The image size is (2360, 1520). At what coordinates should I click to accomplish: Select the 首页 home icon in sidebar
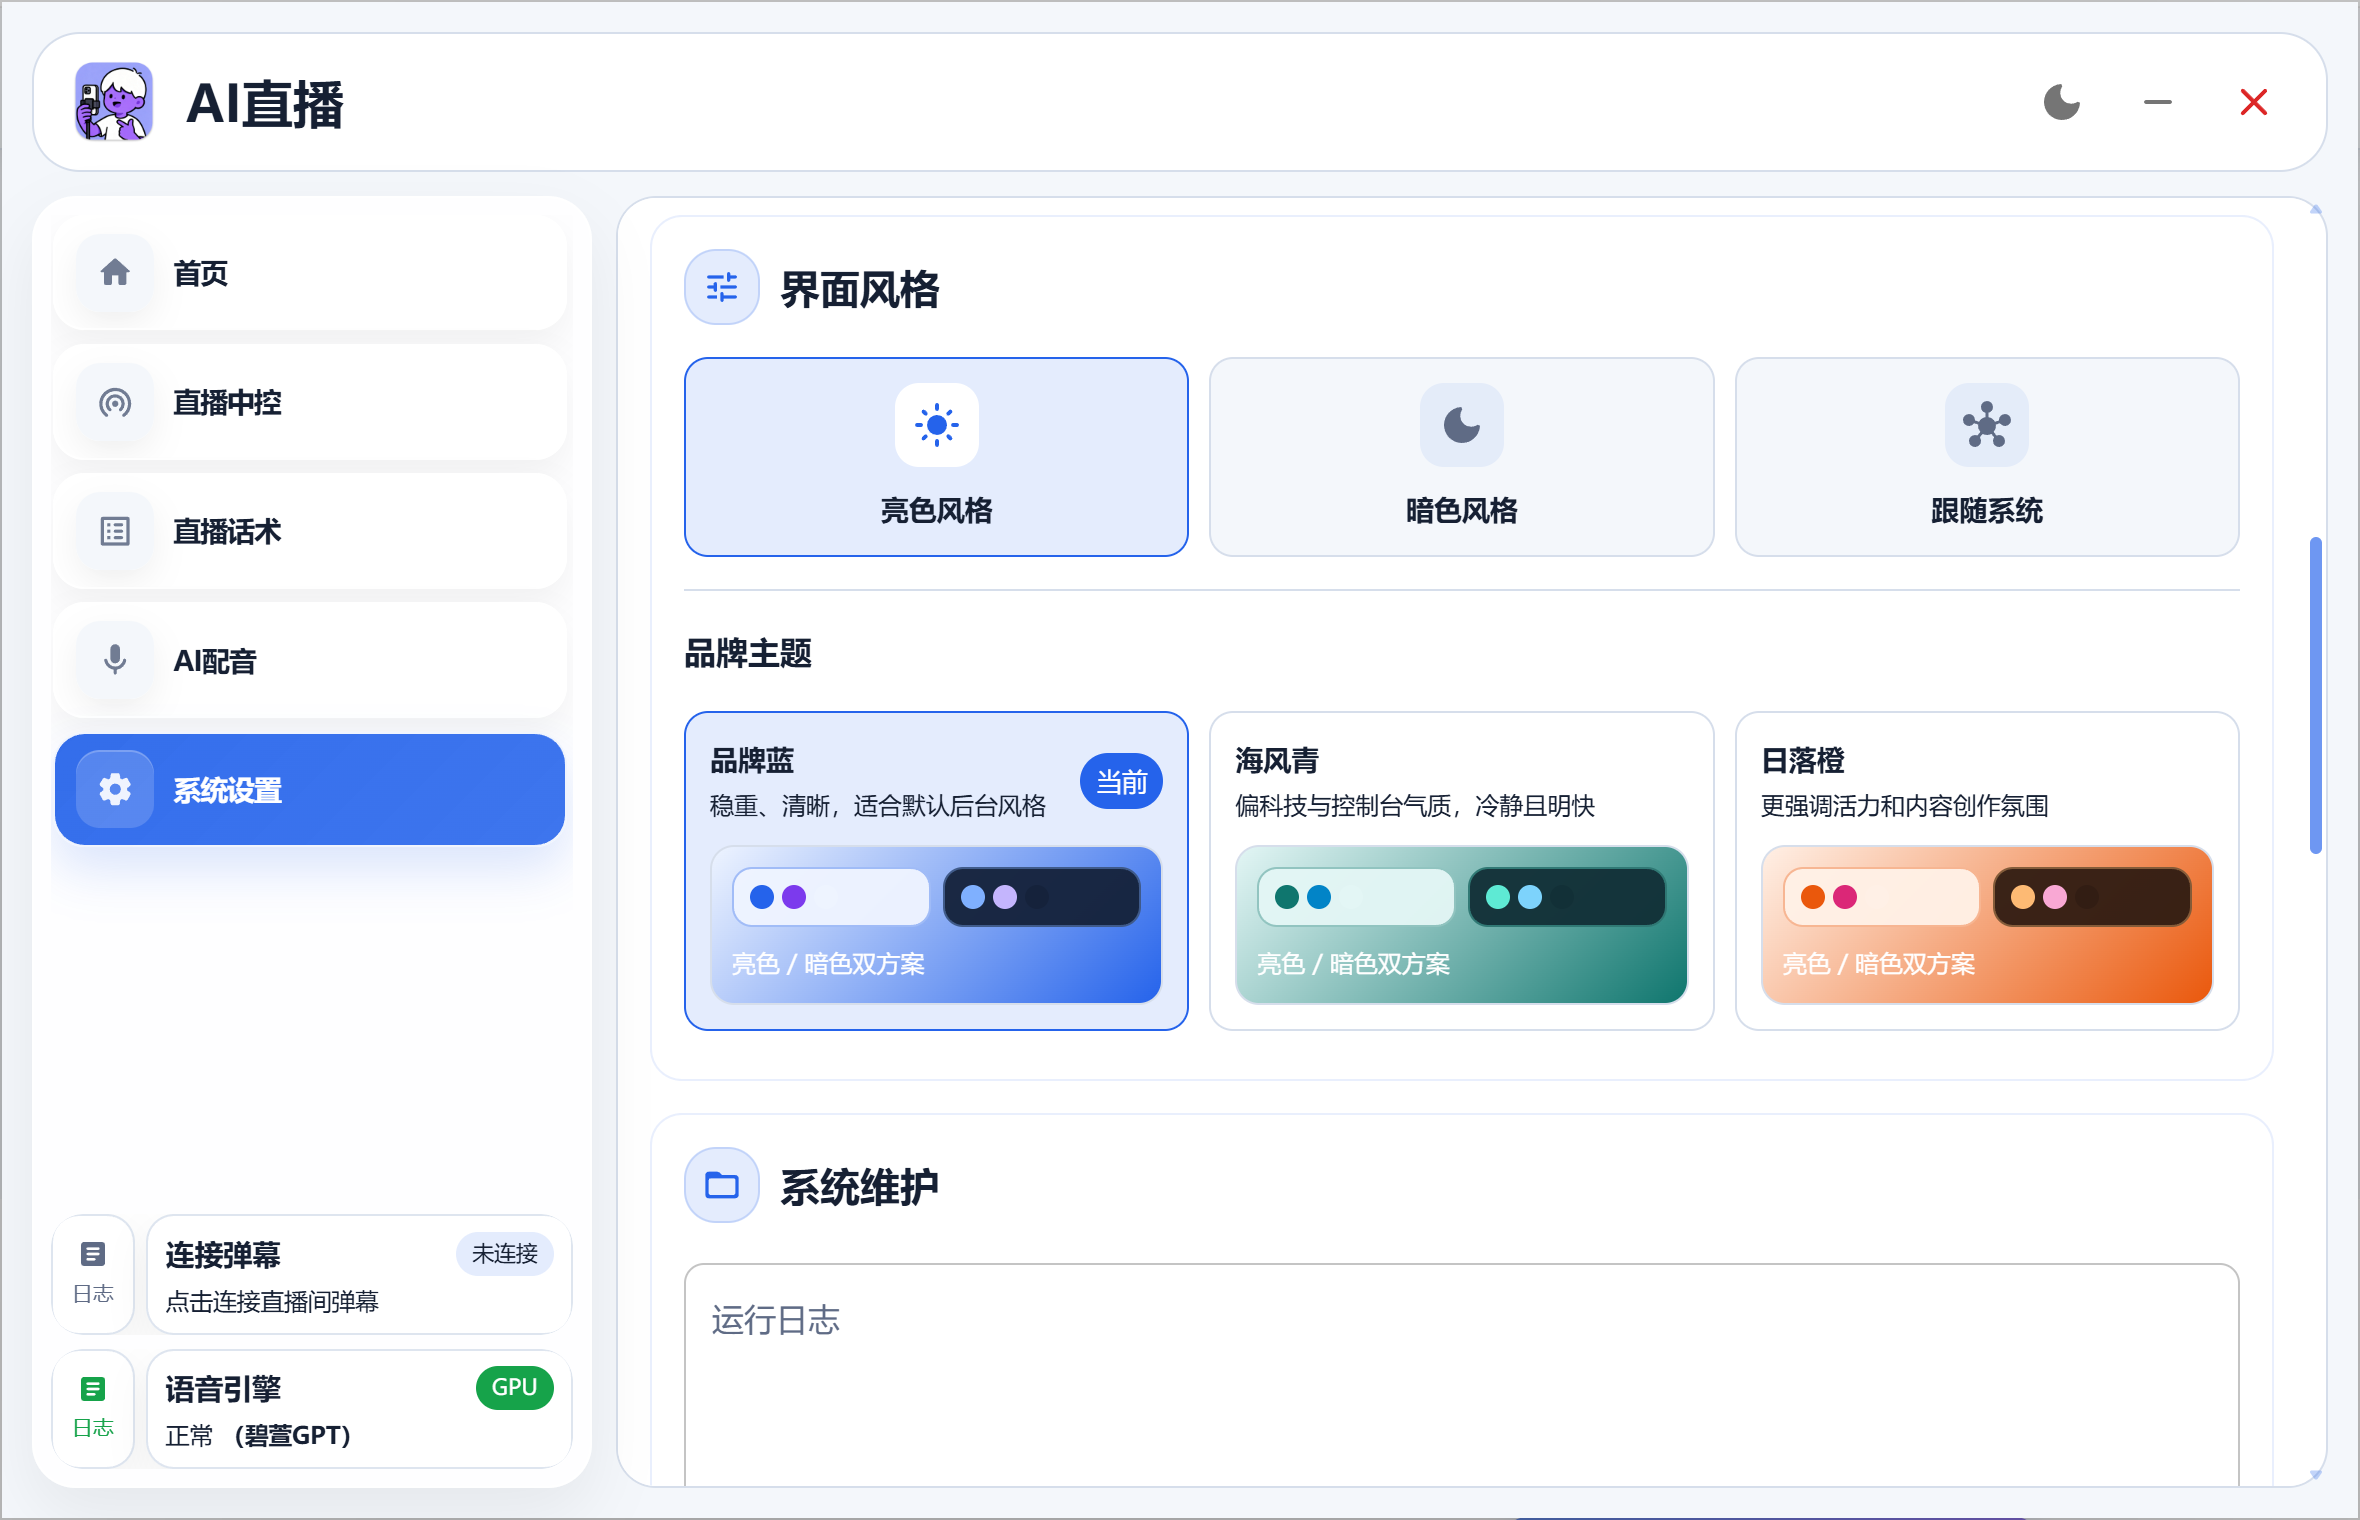coord(114,272)
